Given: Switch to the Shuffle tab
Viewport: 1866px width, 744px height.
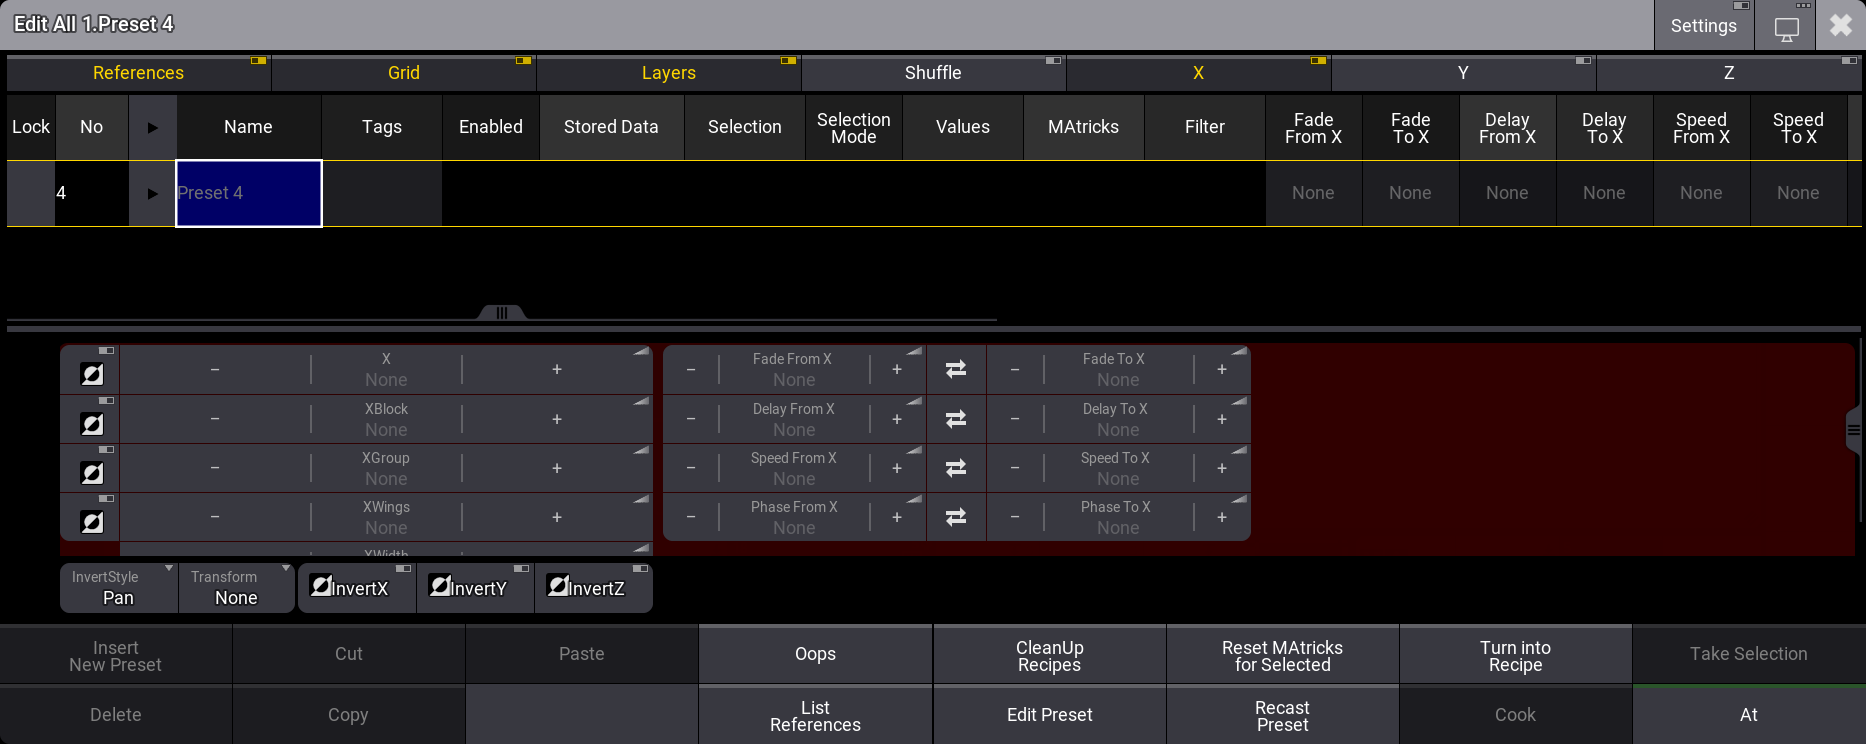Looking at the screenshot, I should tap(933, 73).
